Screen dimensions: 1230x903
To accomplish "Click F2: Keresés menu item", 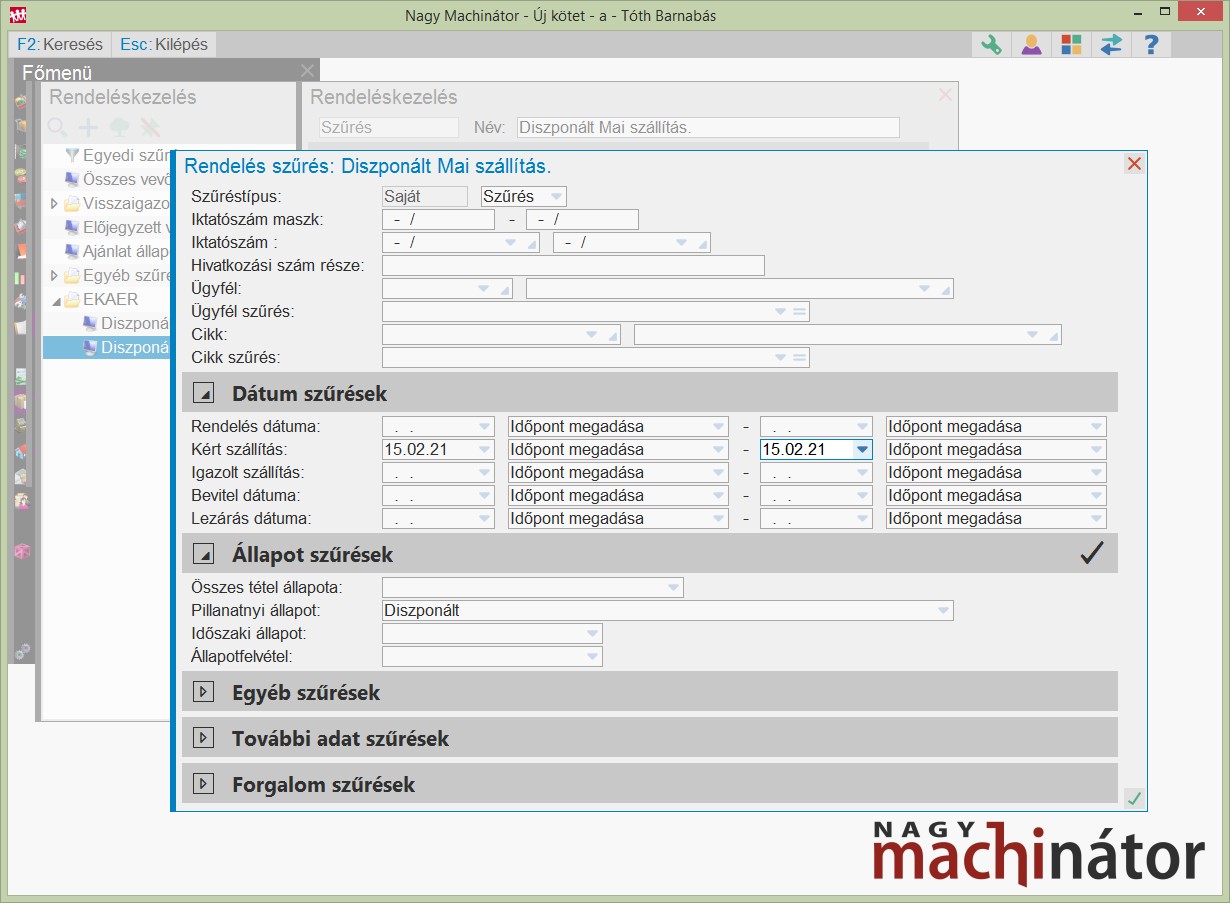I will 60,45.
